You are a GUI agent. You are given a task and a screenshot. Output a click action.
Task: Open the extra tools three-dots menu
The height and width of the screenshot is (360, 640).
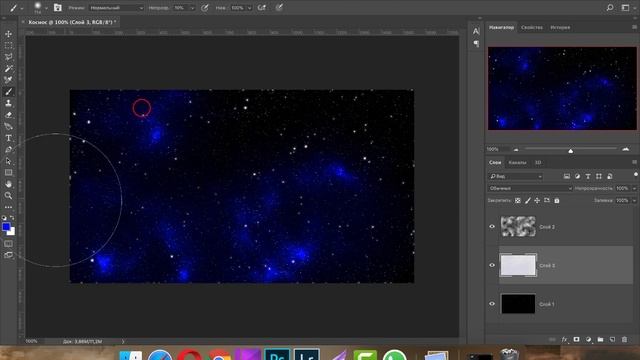coord(8,207)
